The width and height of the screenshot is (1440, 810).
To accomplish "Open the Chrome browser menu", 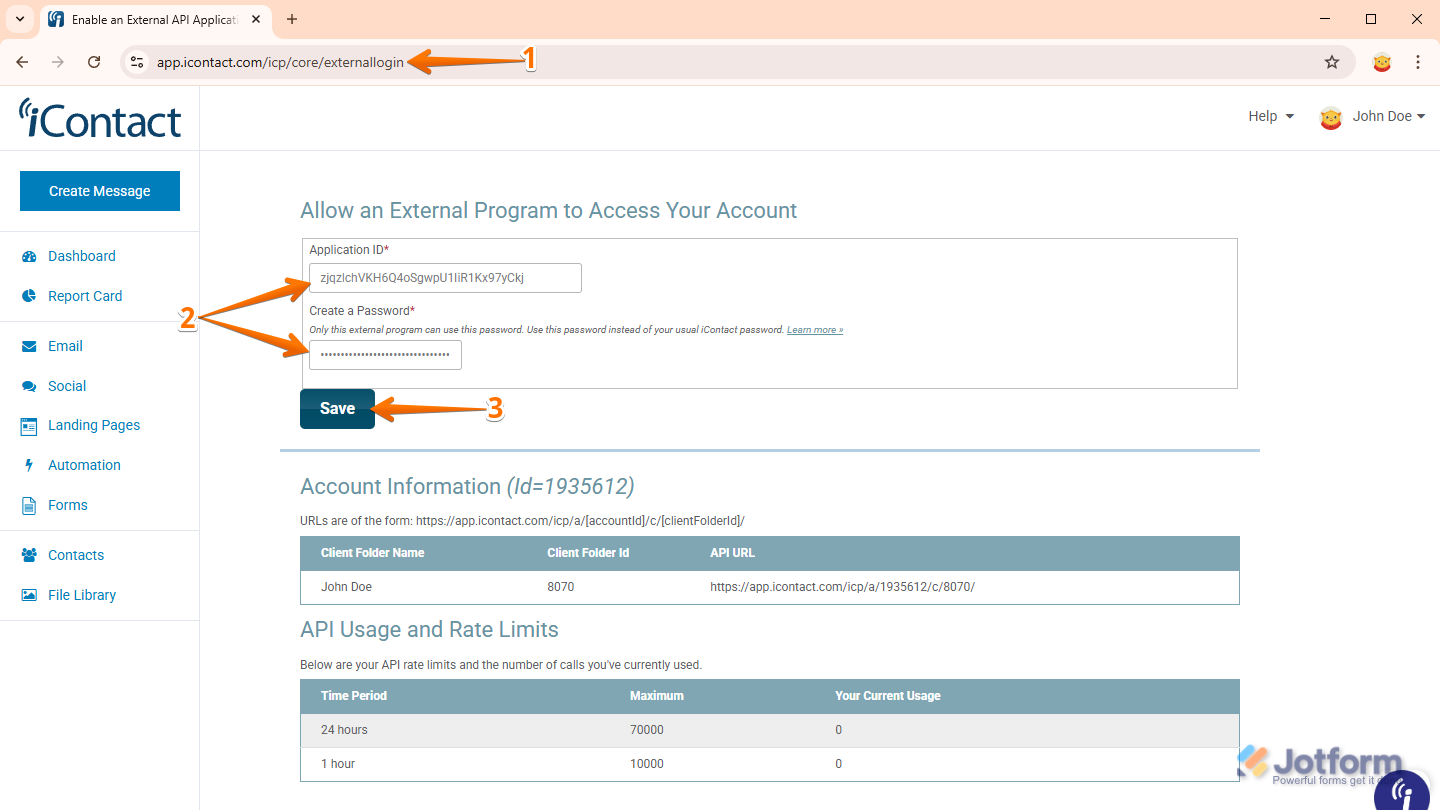I will (1418, 61).
